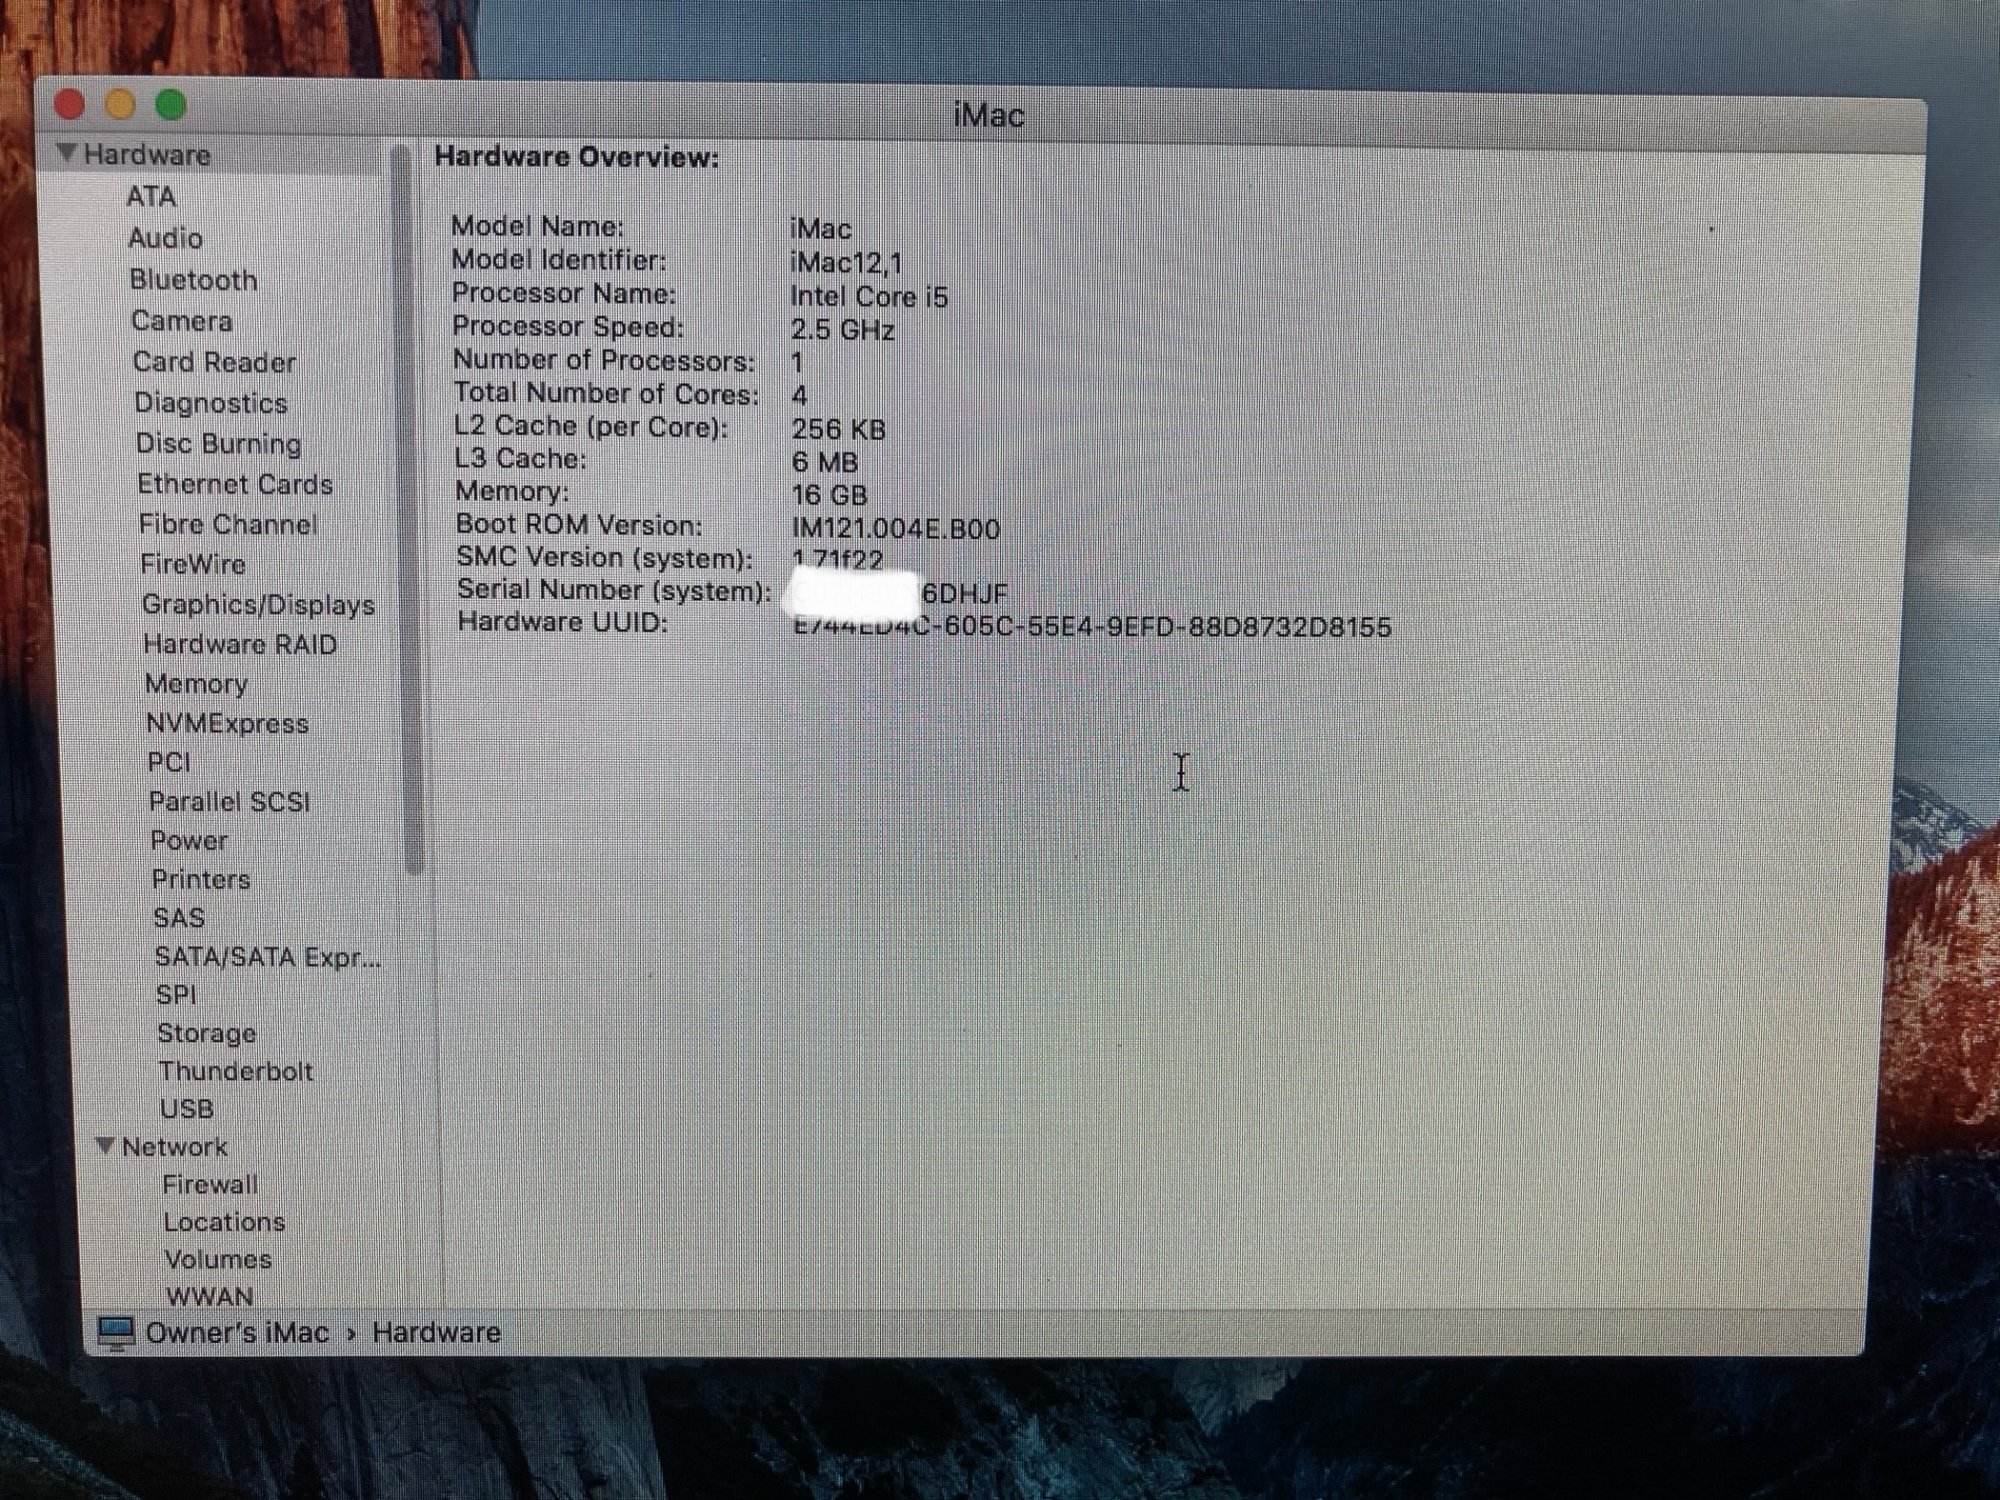2000x1500 pixels.
Task: Open the Firewall network item
Action: point(210,1185)
